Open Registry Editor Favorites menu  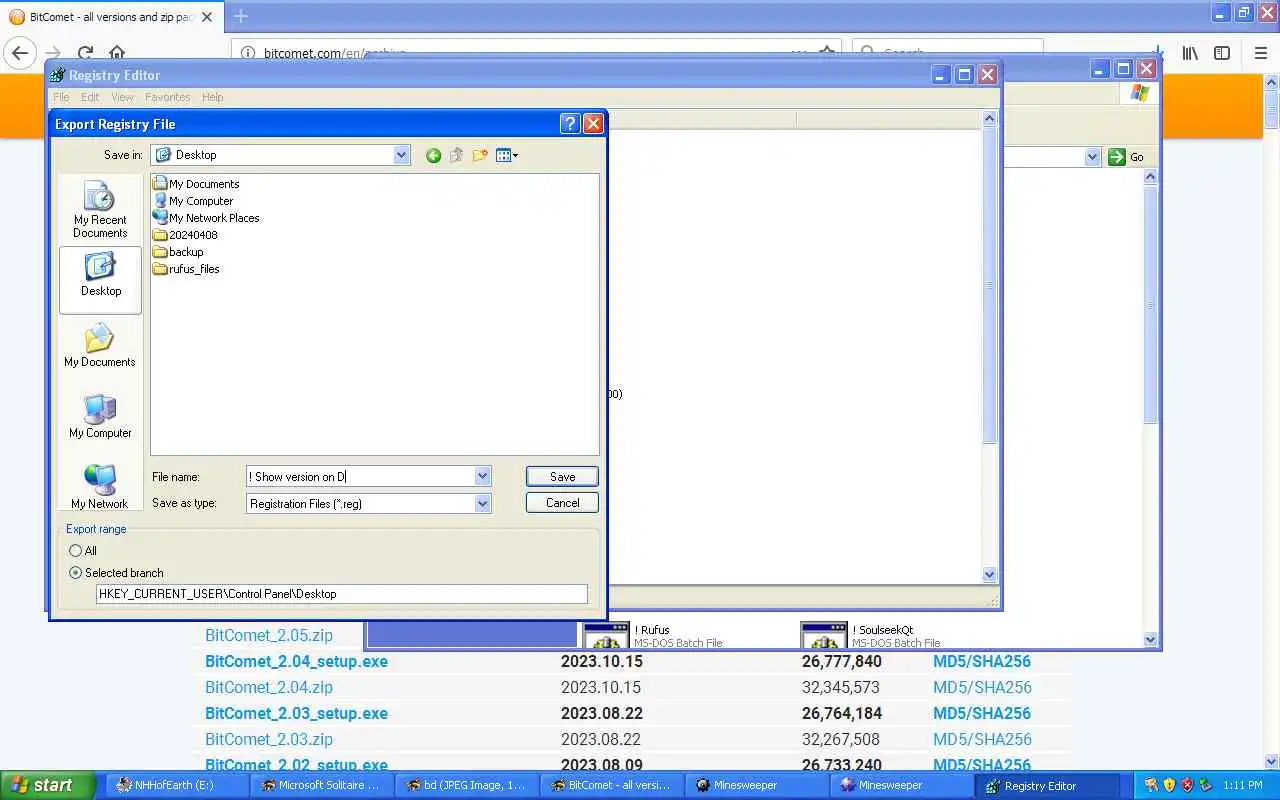pyautogui.click(x=167, y=97)
